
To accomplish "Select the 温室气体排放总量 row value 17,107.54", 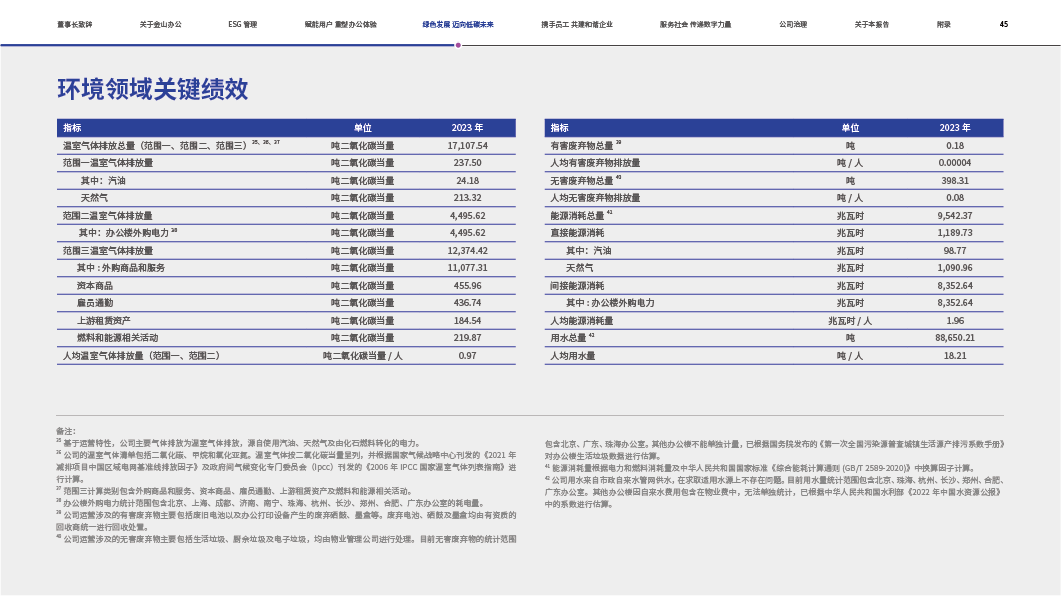I will point(467,145).
